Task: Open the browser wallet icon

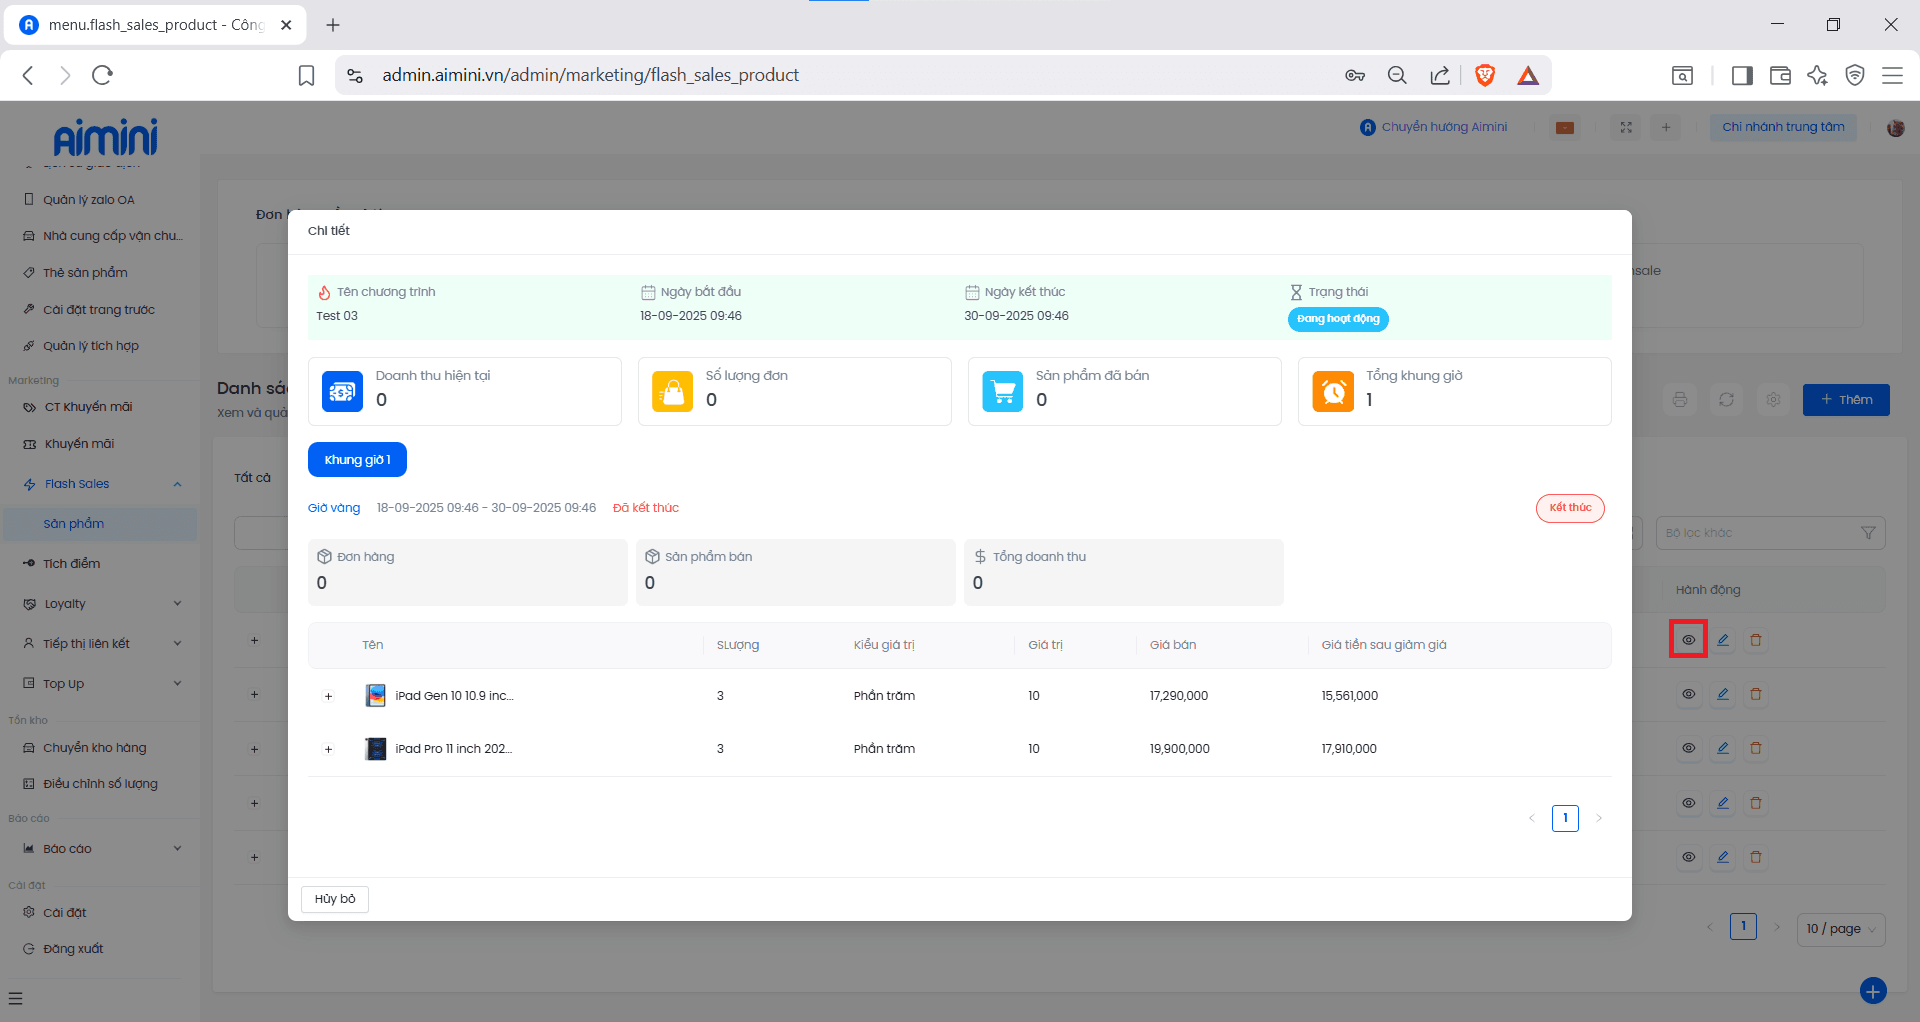Action: click(x=1780, y=76)
